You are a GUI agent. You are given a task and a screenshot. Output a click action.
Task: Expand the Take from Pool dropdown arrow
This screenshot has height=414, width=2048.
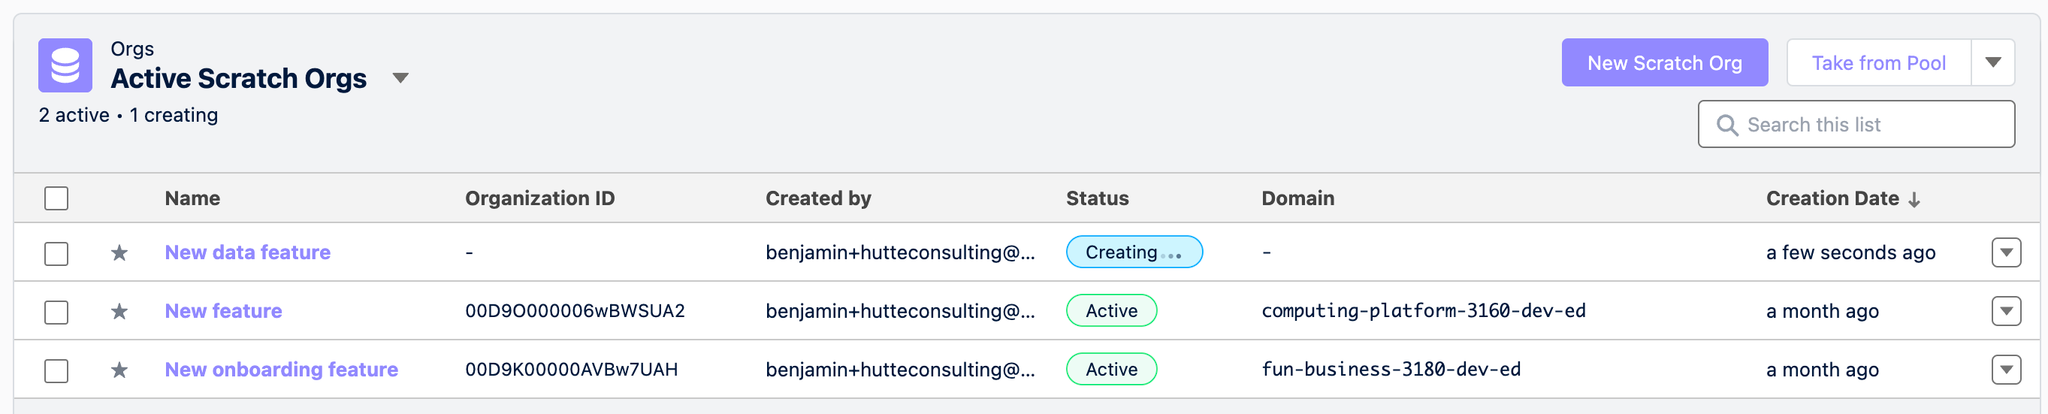pos(1992,63)
